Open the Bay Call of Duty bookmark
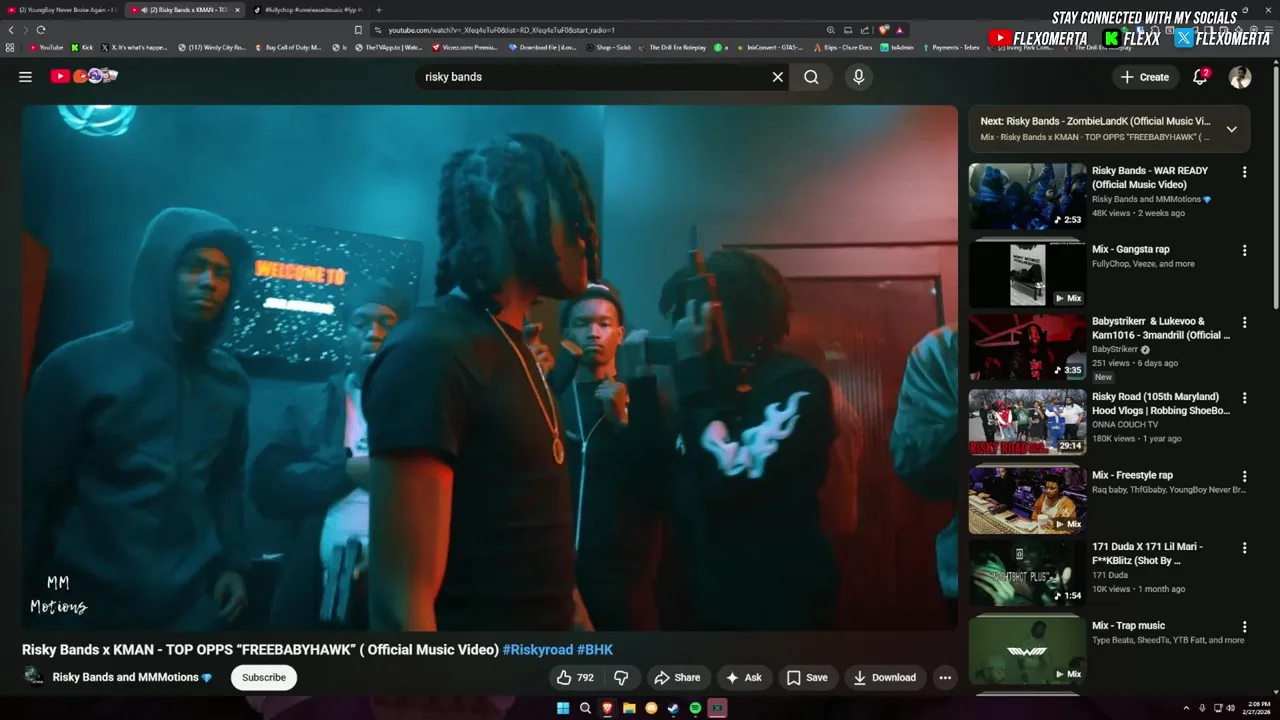 point(288,47)
